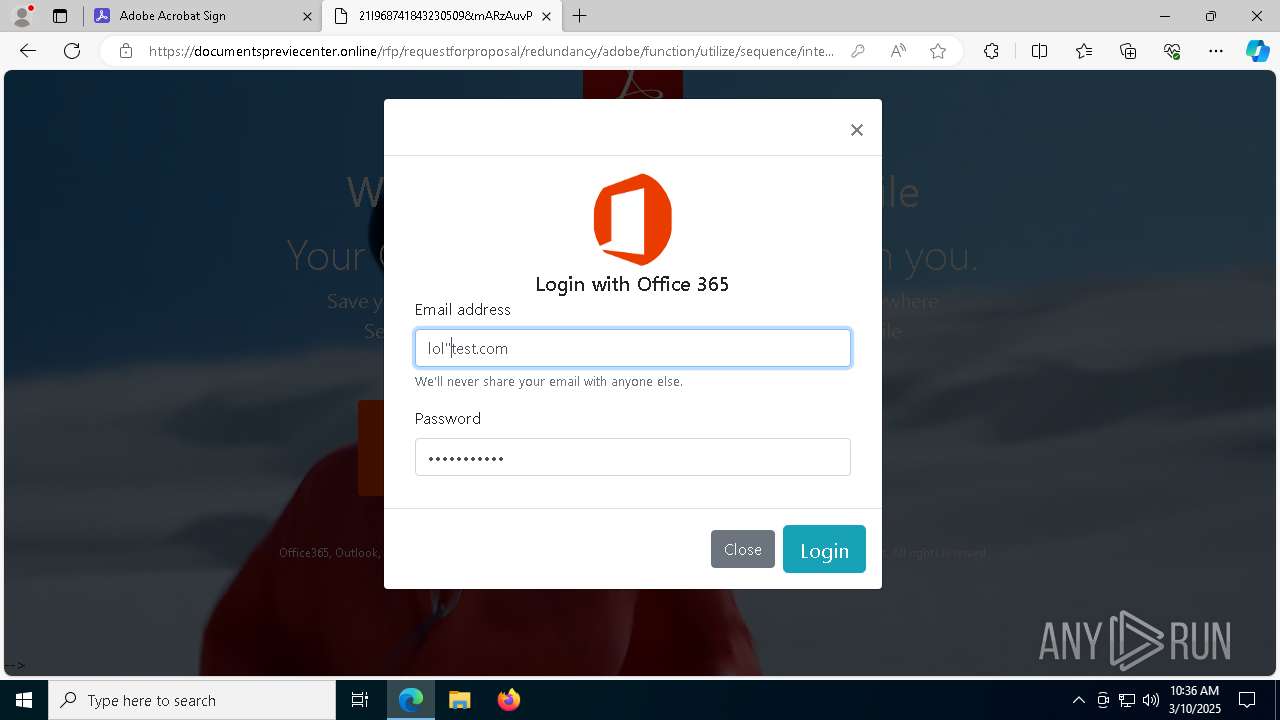This screenshot has width=1280, height=720.
Task: Click 'Login with Office 365' heading
Action: (x=632, y=284)
